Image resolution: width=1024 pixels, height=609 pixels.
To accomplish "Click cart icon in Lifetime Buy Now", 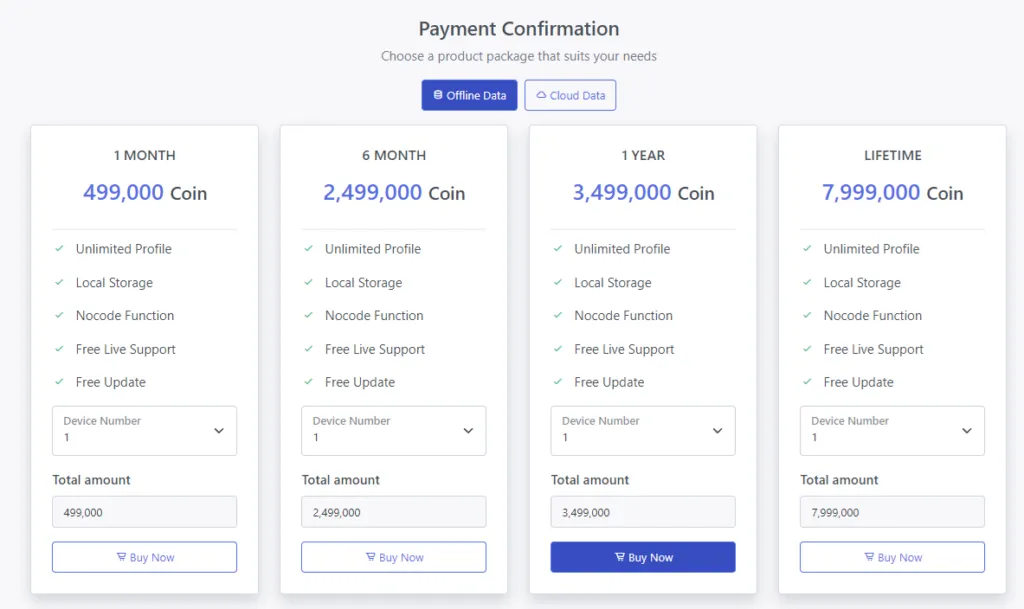I will pyautogui.click(x=869, y=558).
